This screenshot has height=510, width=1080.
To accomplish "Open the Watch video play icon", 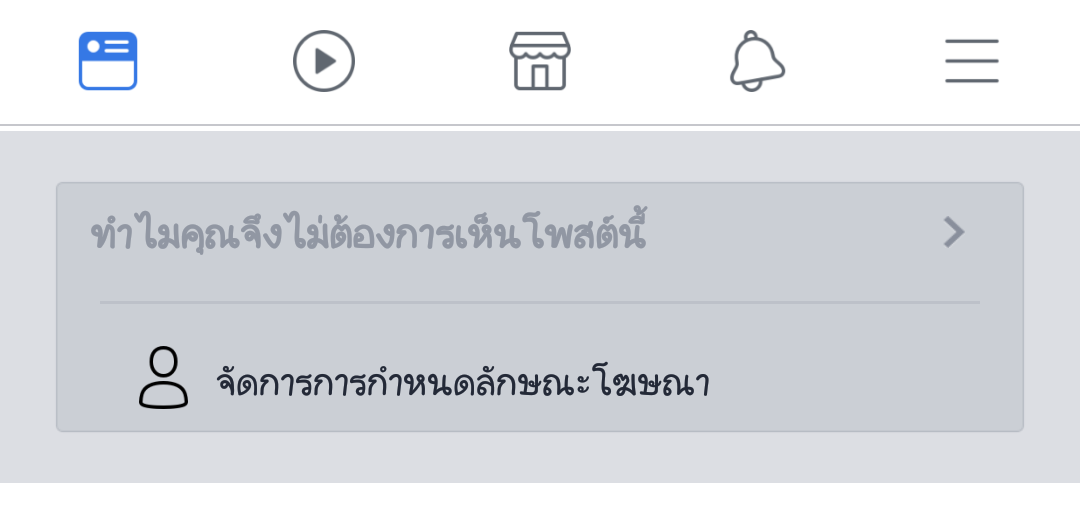I will [x=324, y=61].
